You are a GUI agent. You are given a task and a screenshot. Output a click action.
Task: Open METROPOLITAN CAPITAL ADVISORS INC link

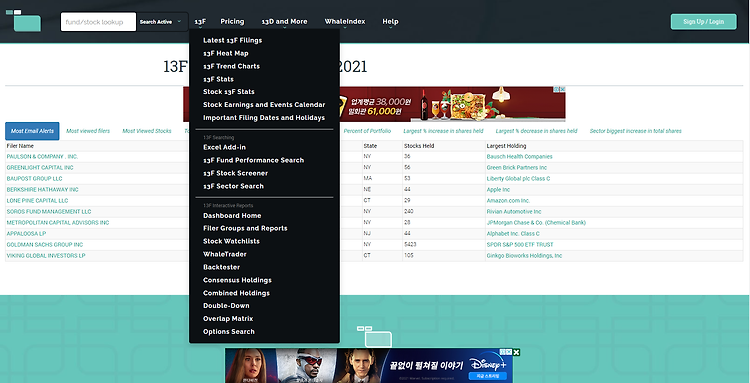[58, 222]
